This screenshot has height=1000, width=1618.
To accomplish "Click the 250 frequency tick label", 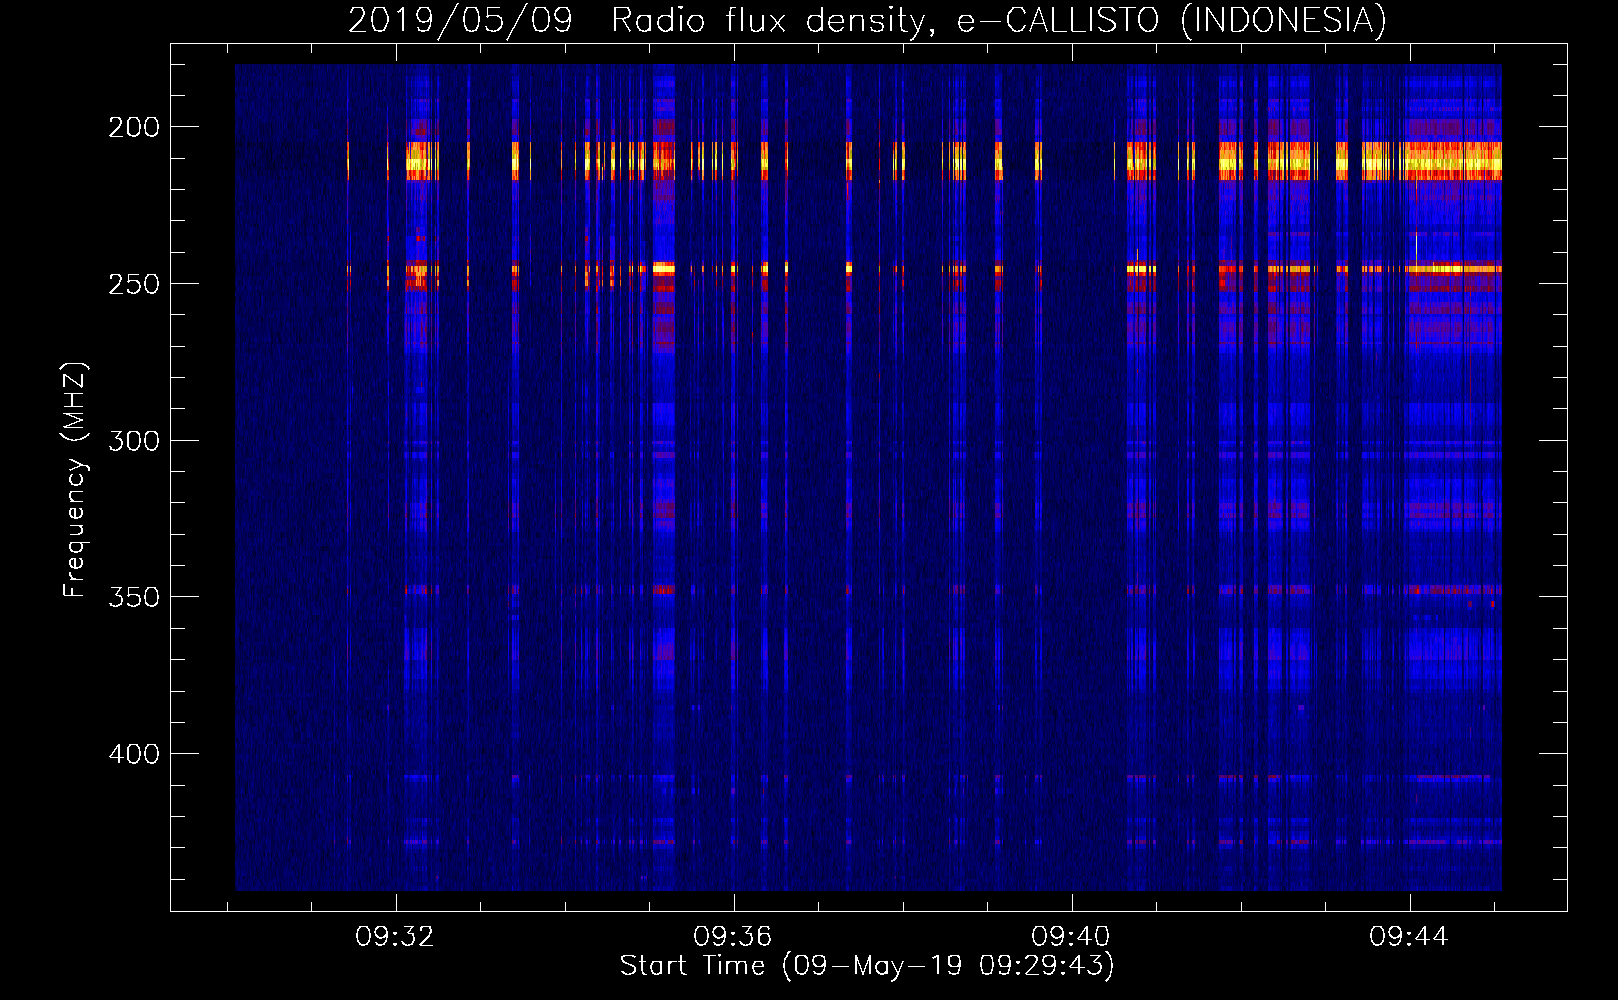I will pos(134,284).
